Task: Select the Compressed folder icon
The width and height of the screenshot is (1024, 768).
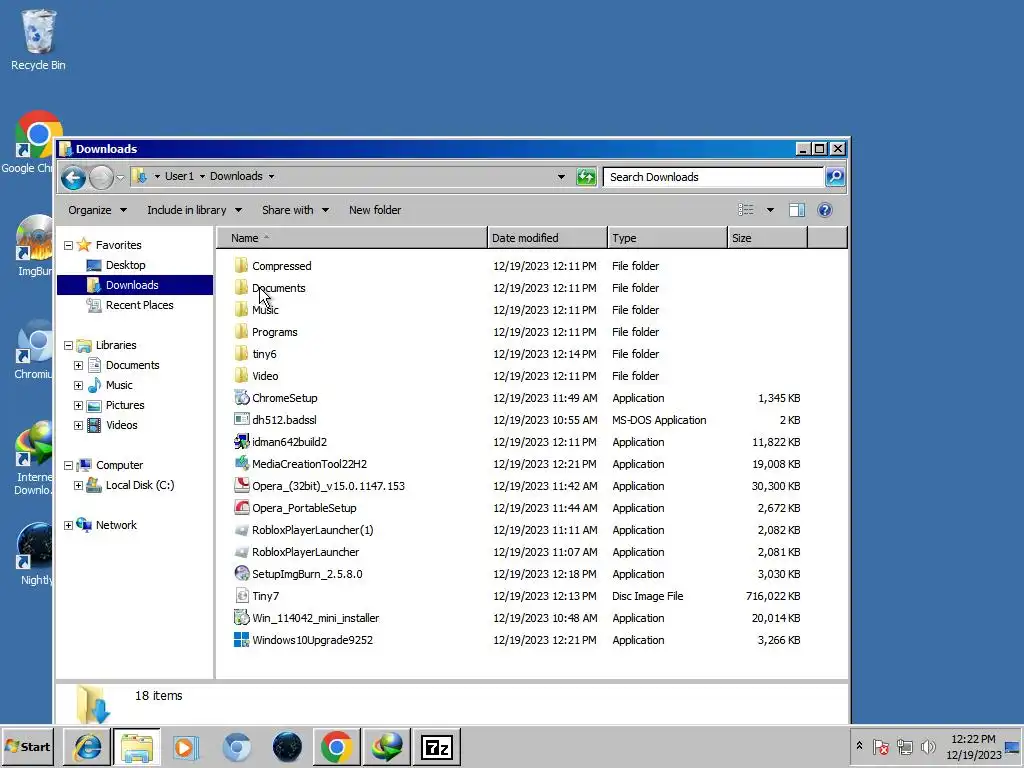Action: (x=242, y=265)
